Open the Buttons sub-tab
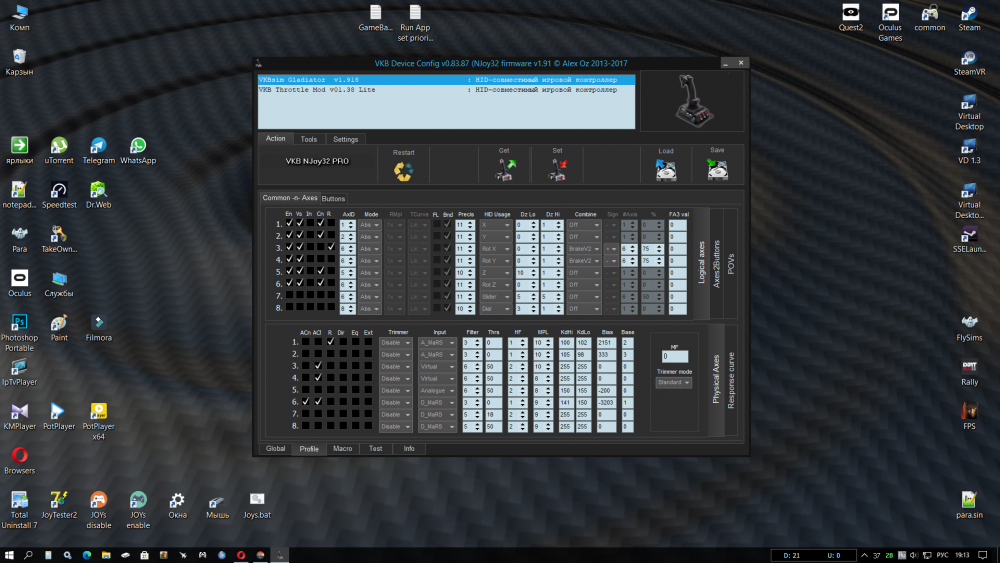The image size is (1000, 563). [333, 198]
